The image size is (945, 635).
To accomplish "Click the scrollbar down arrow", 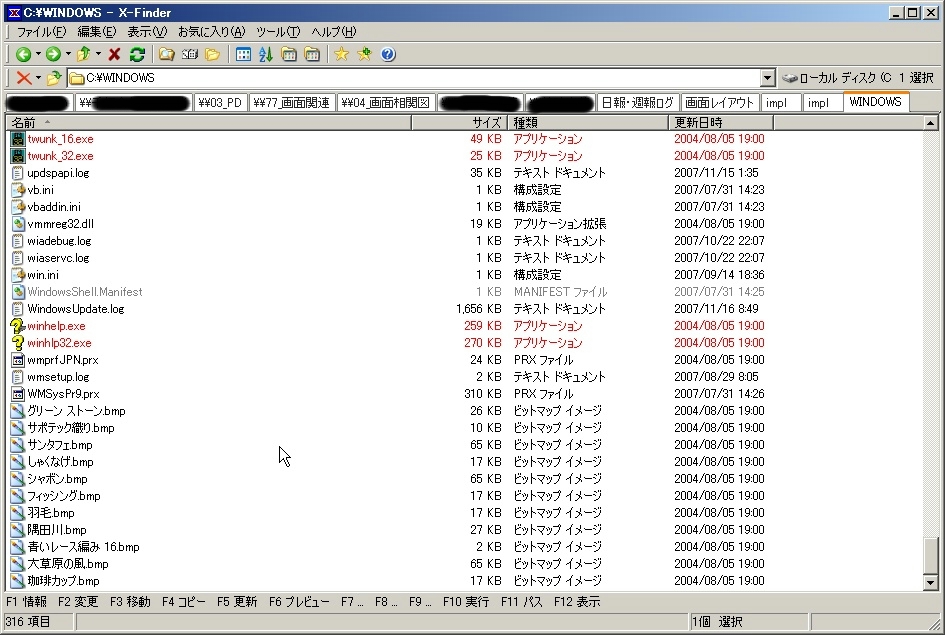I will point(930,583).
